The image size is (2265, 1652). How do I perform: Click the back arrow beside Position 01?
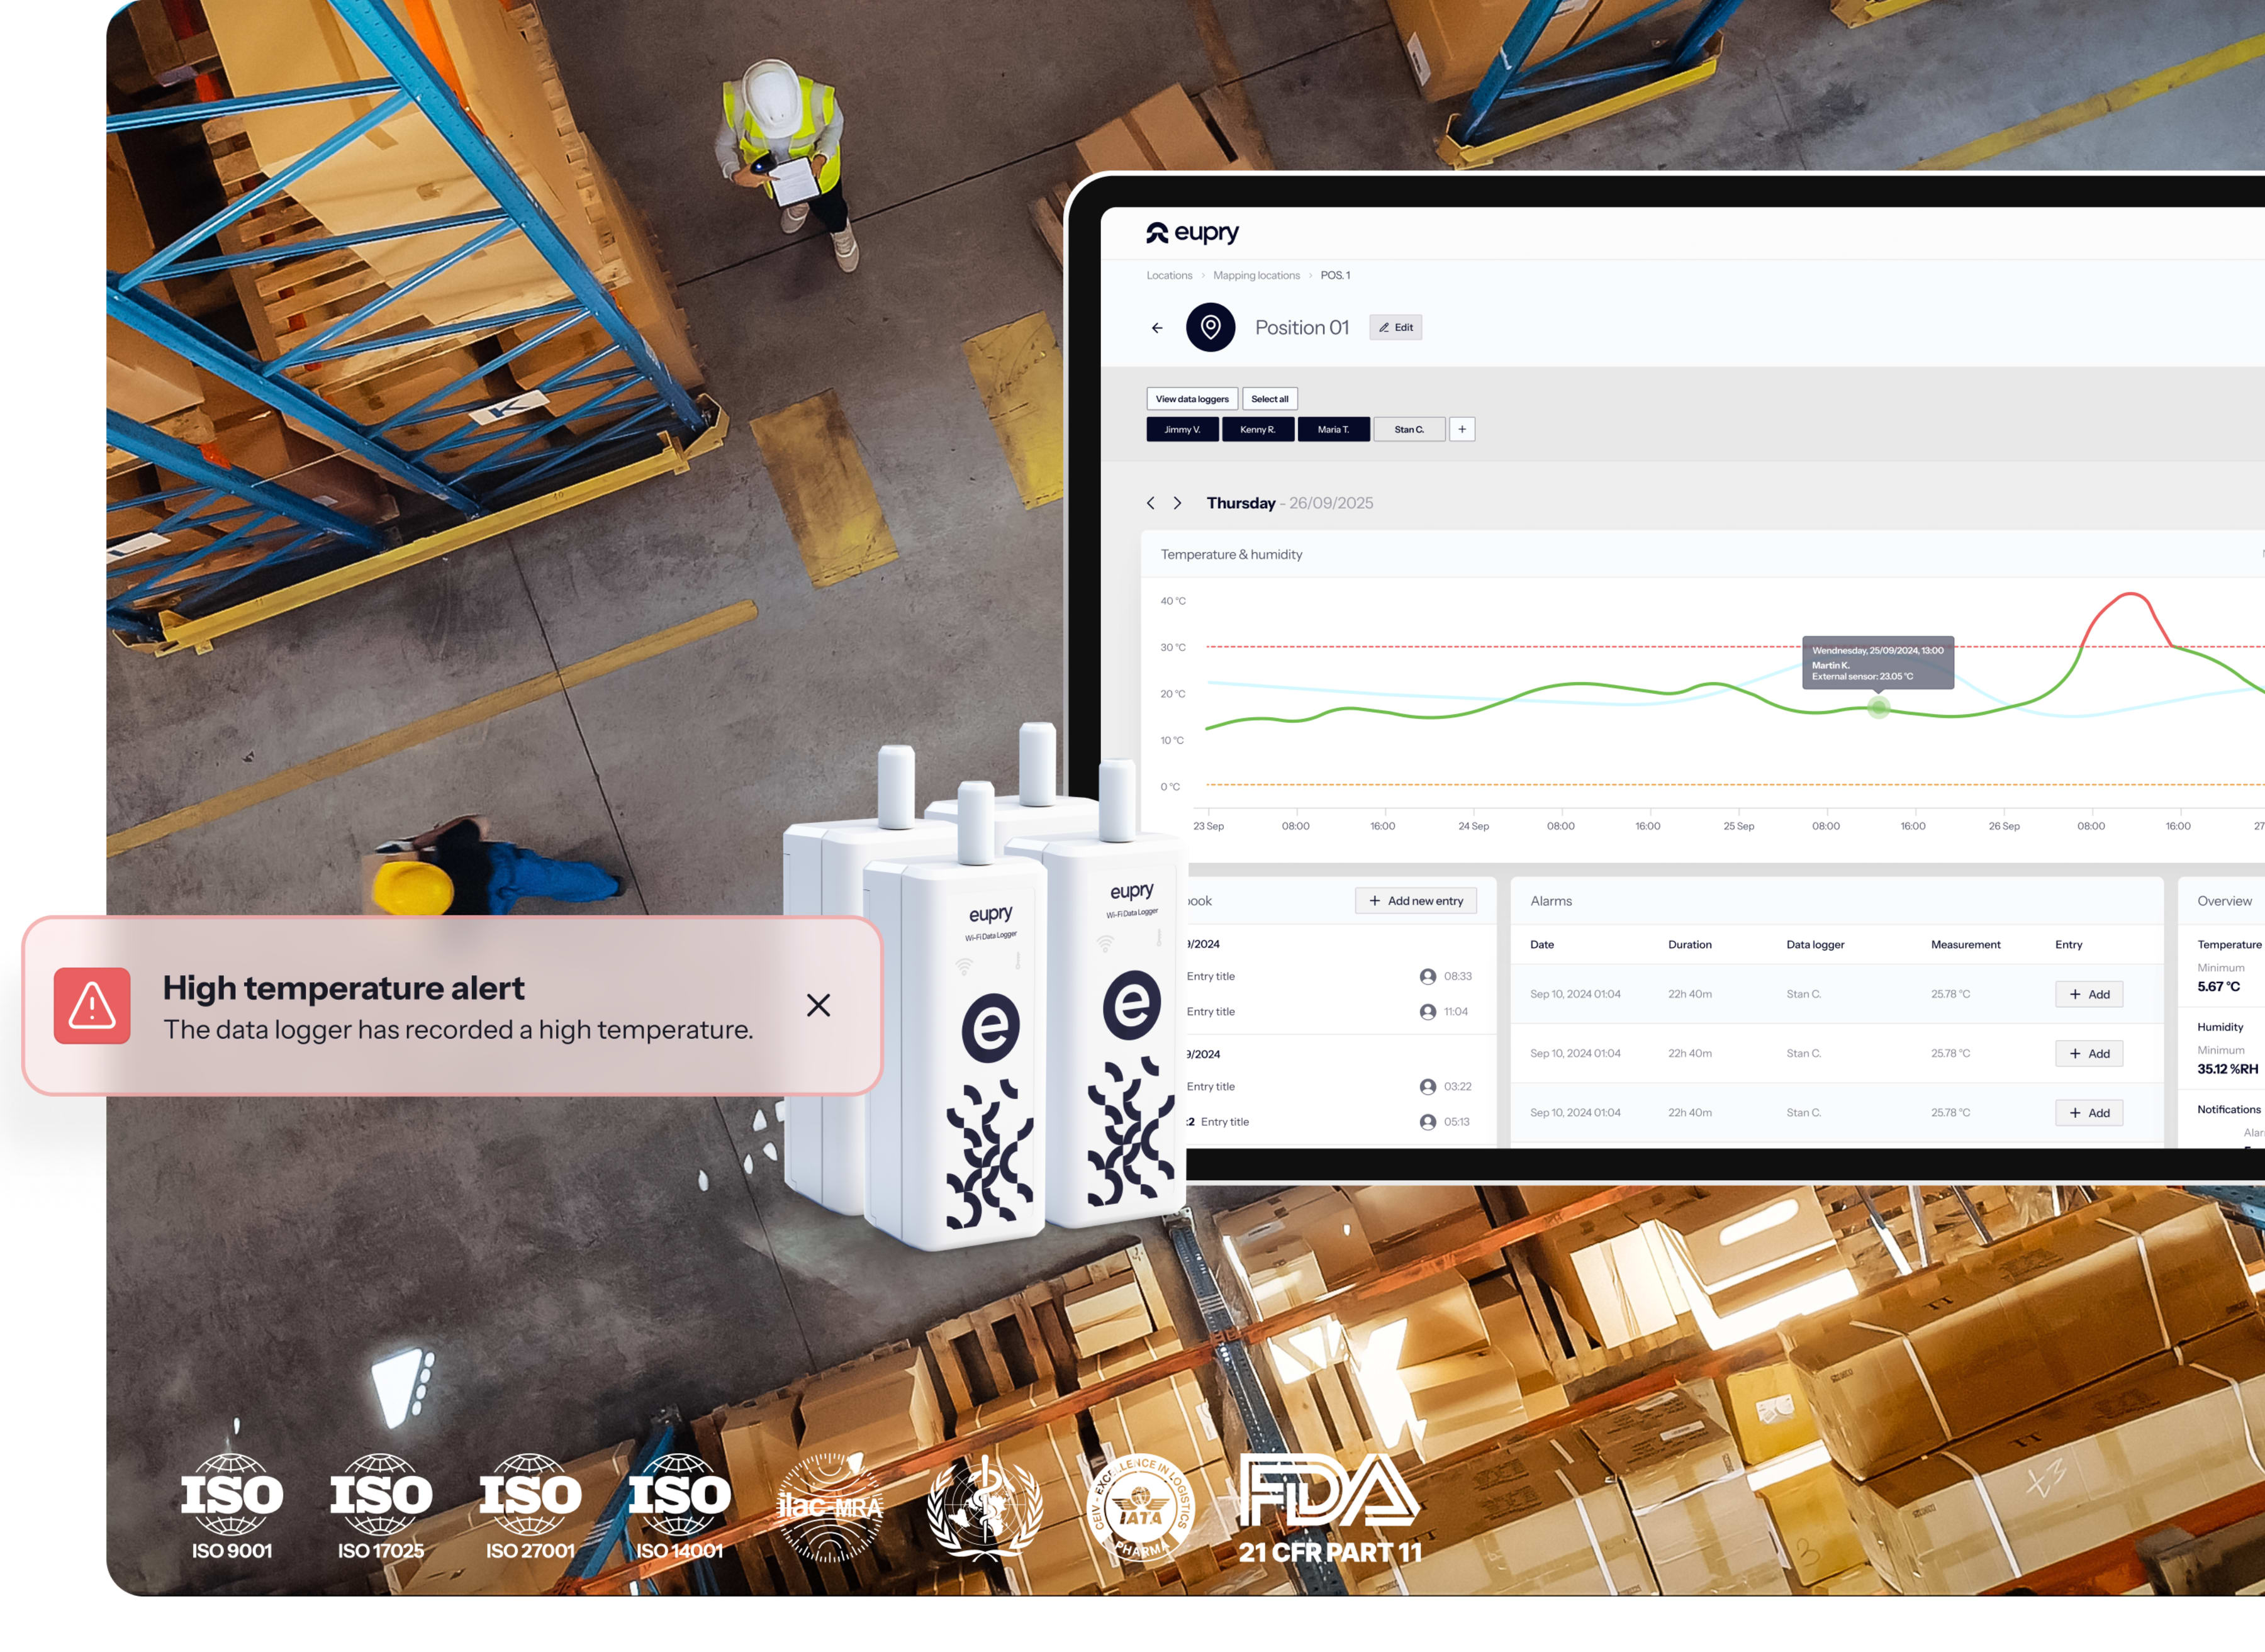pyautogui.click(x=1157, y=328)
